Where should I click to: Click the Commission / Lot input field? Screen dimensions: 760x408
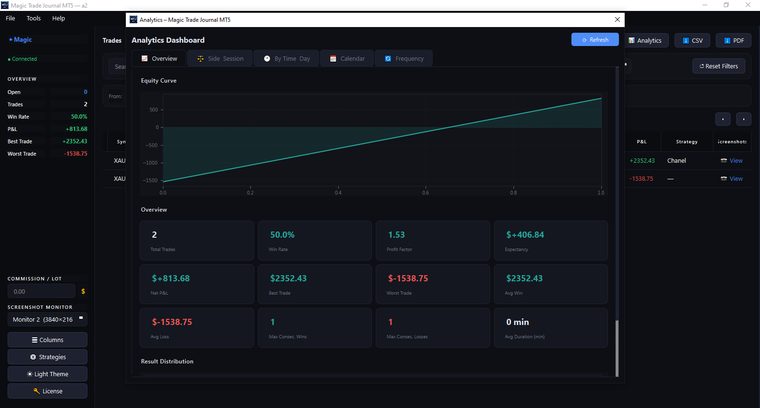(41, 291)
